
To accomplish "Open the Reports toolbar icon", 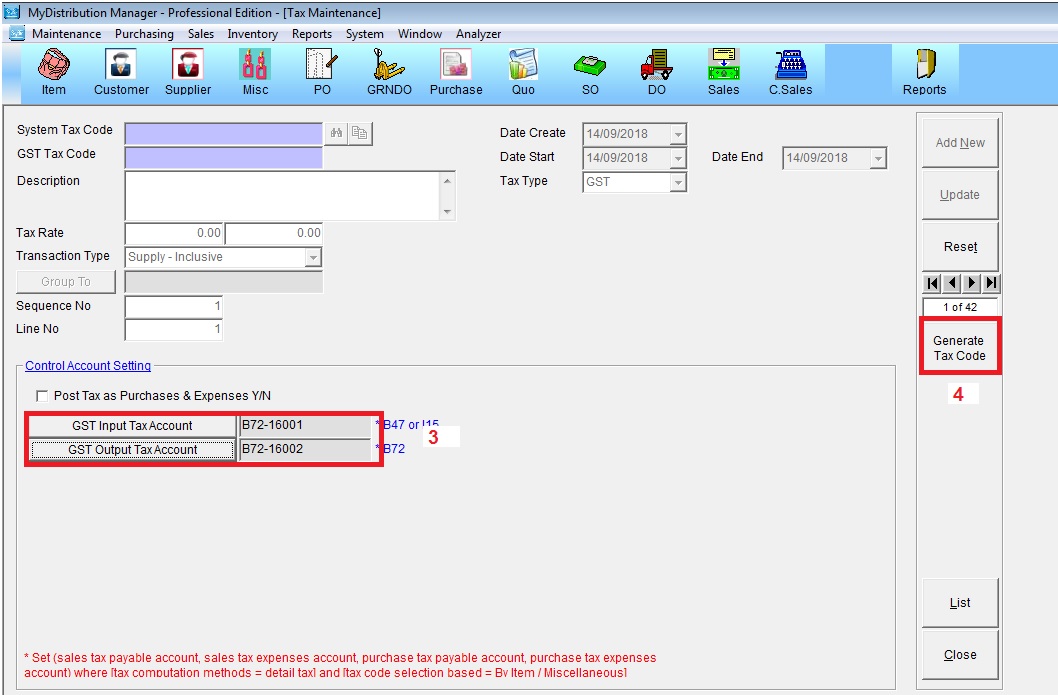I will [924, 72].
